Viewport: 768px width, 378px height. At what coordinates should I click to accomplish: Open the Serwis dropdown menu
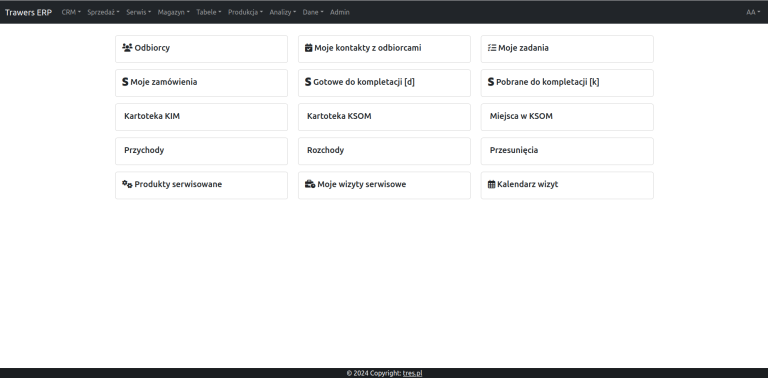(x=139, y=12)
